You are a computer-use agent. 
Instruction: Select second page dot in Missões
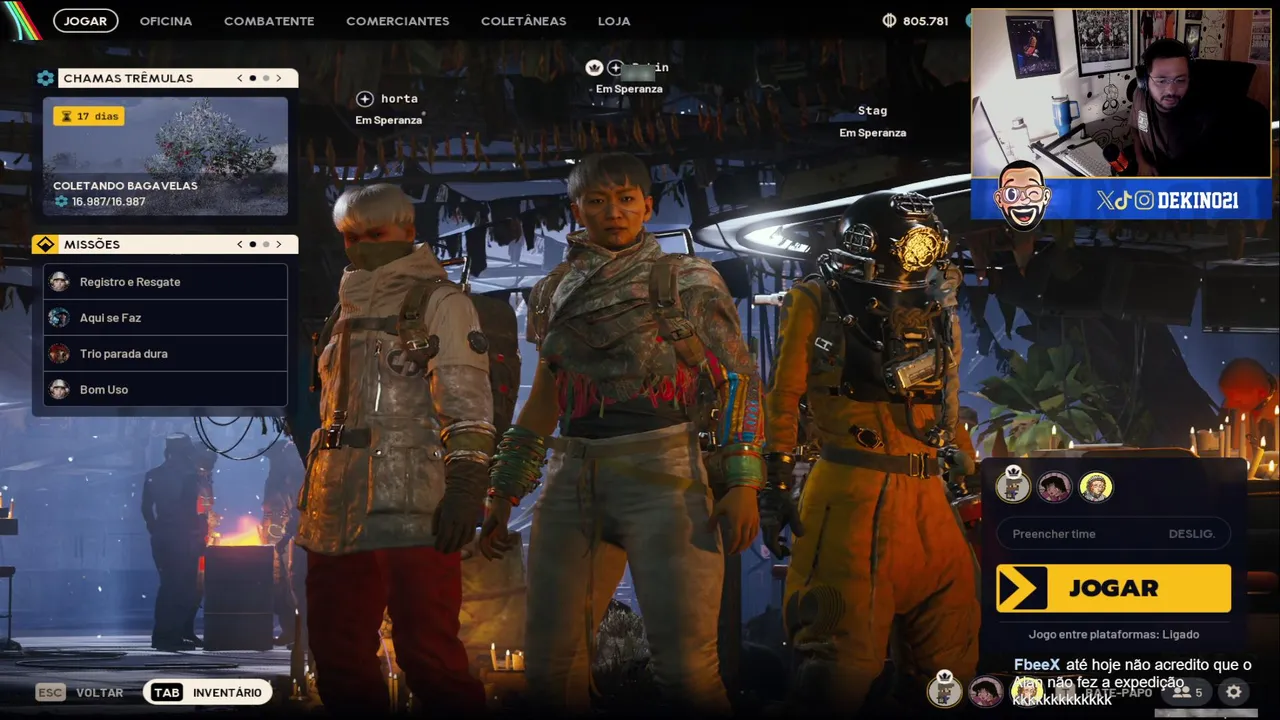tap(266, 244)
